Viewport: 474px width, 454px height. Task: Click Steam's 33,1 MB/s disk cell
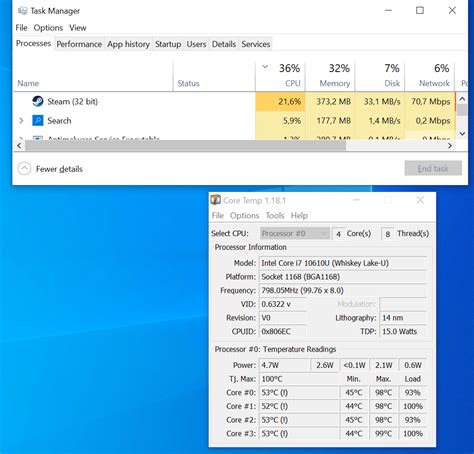380,101
